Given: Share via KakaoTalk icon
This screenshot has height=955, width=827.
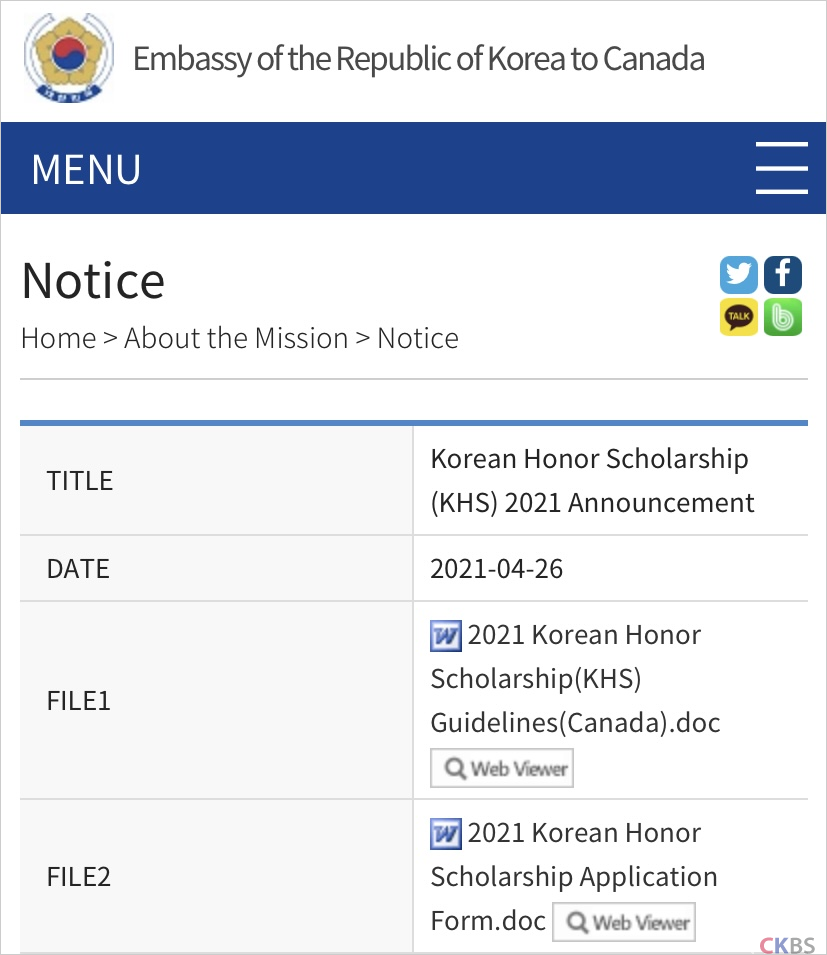Looking at the screenshot, I should pos(739,317).
